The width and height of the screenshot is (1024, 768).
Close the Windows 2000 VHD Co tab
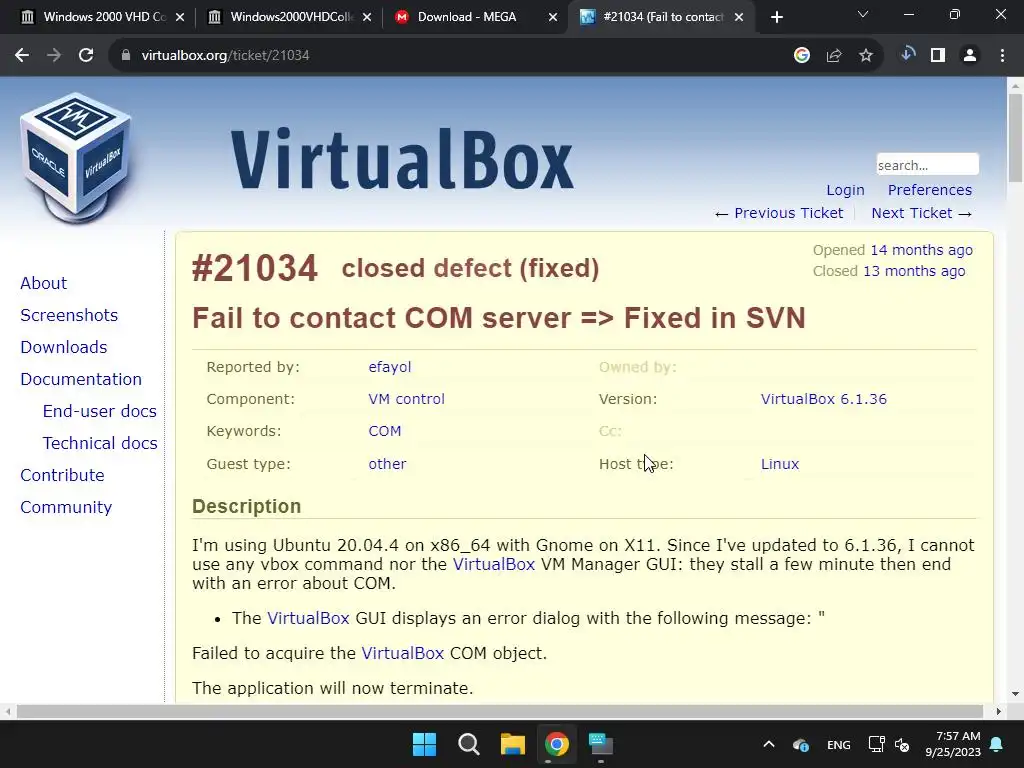[x=180, y=18]
